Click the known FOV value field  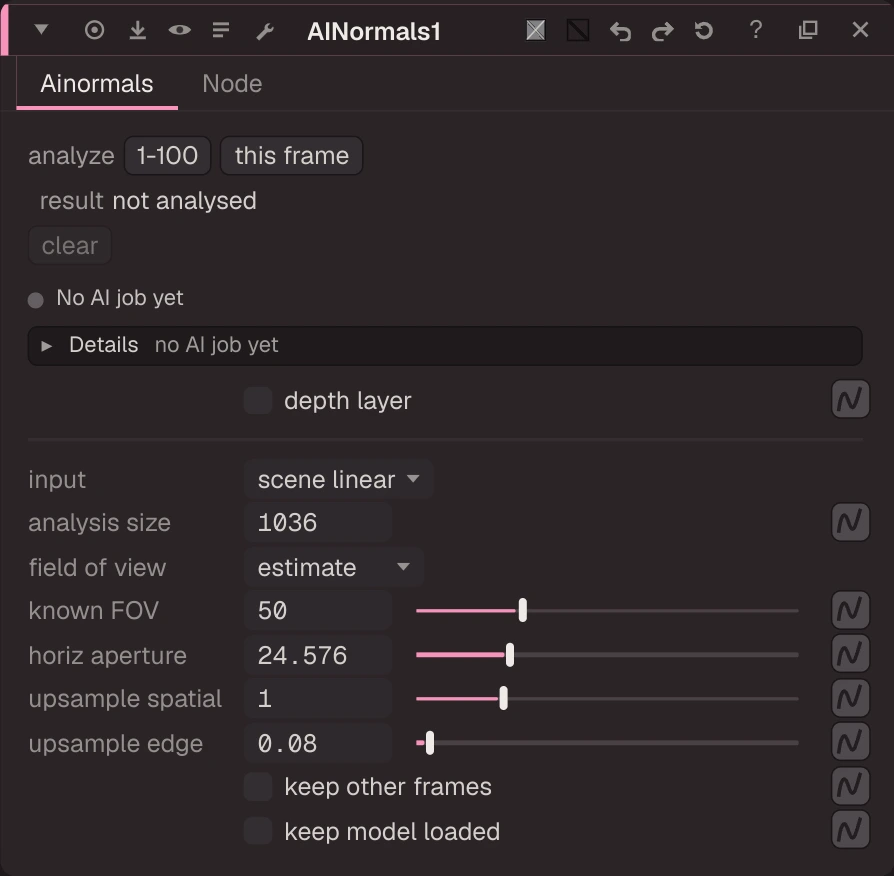[x=318, y=610]
